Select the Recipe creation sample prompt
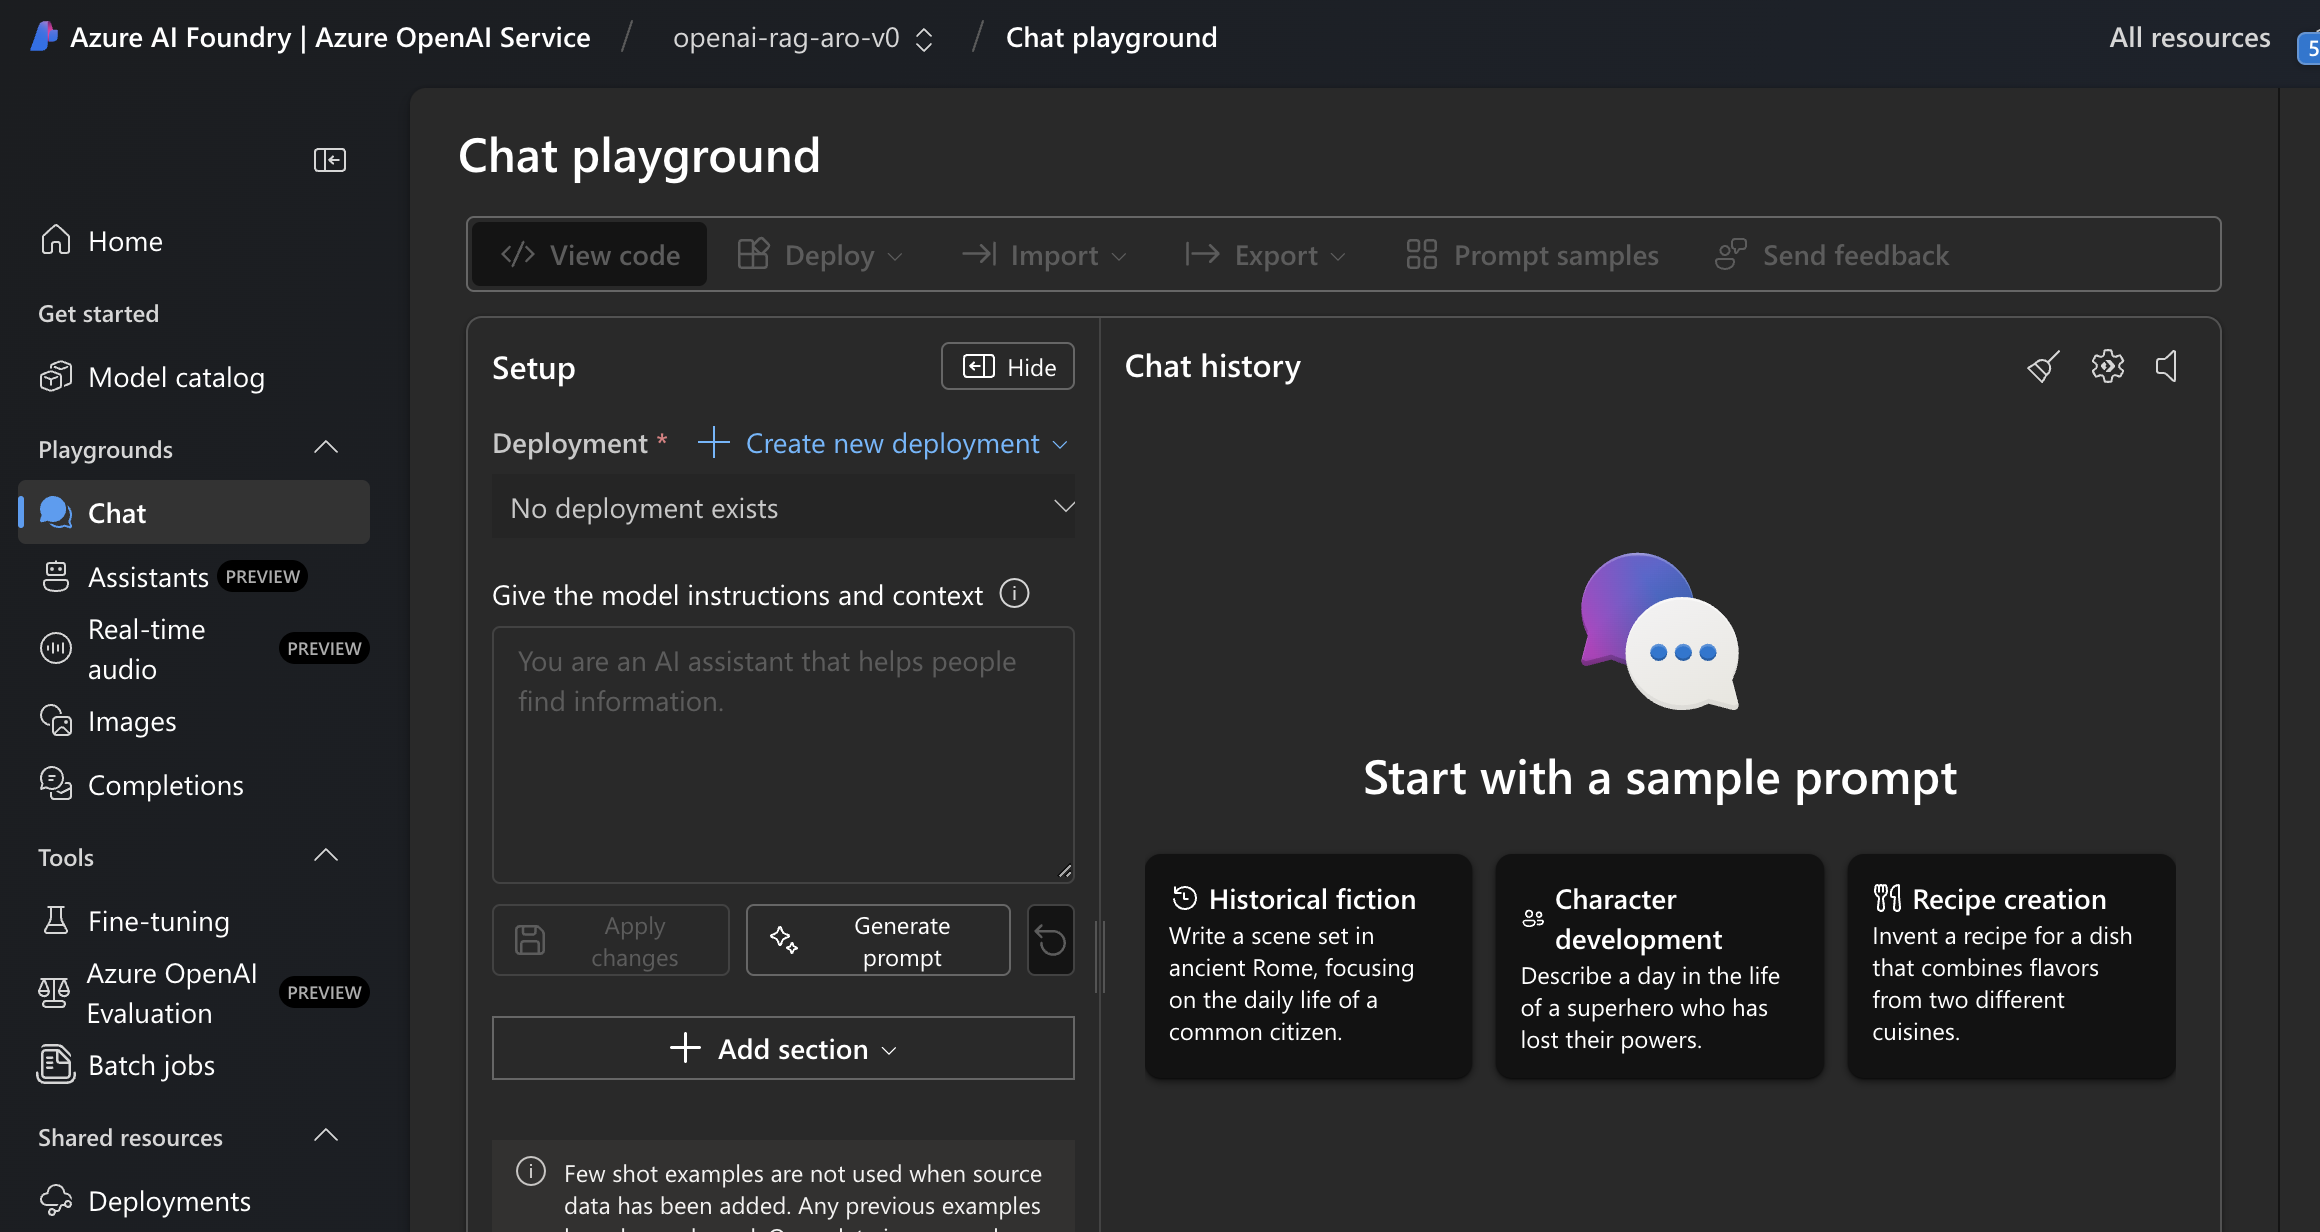This screenshot has width=2320, height=1232. [2010, 965]
